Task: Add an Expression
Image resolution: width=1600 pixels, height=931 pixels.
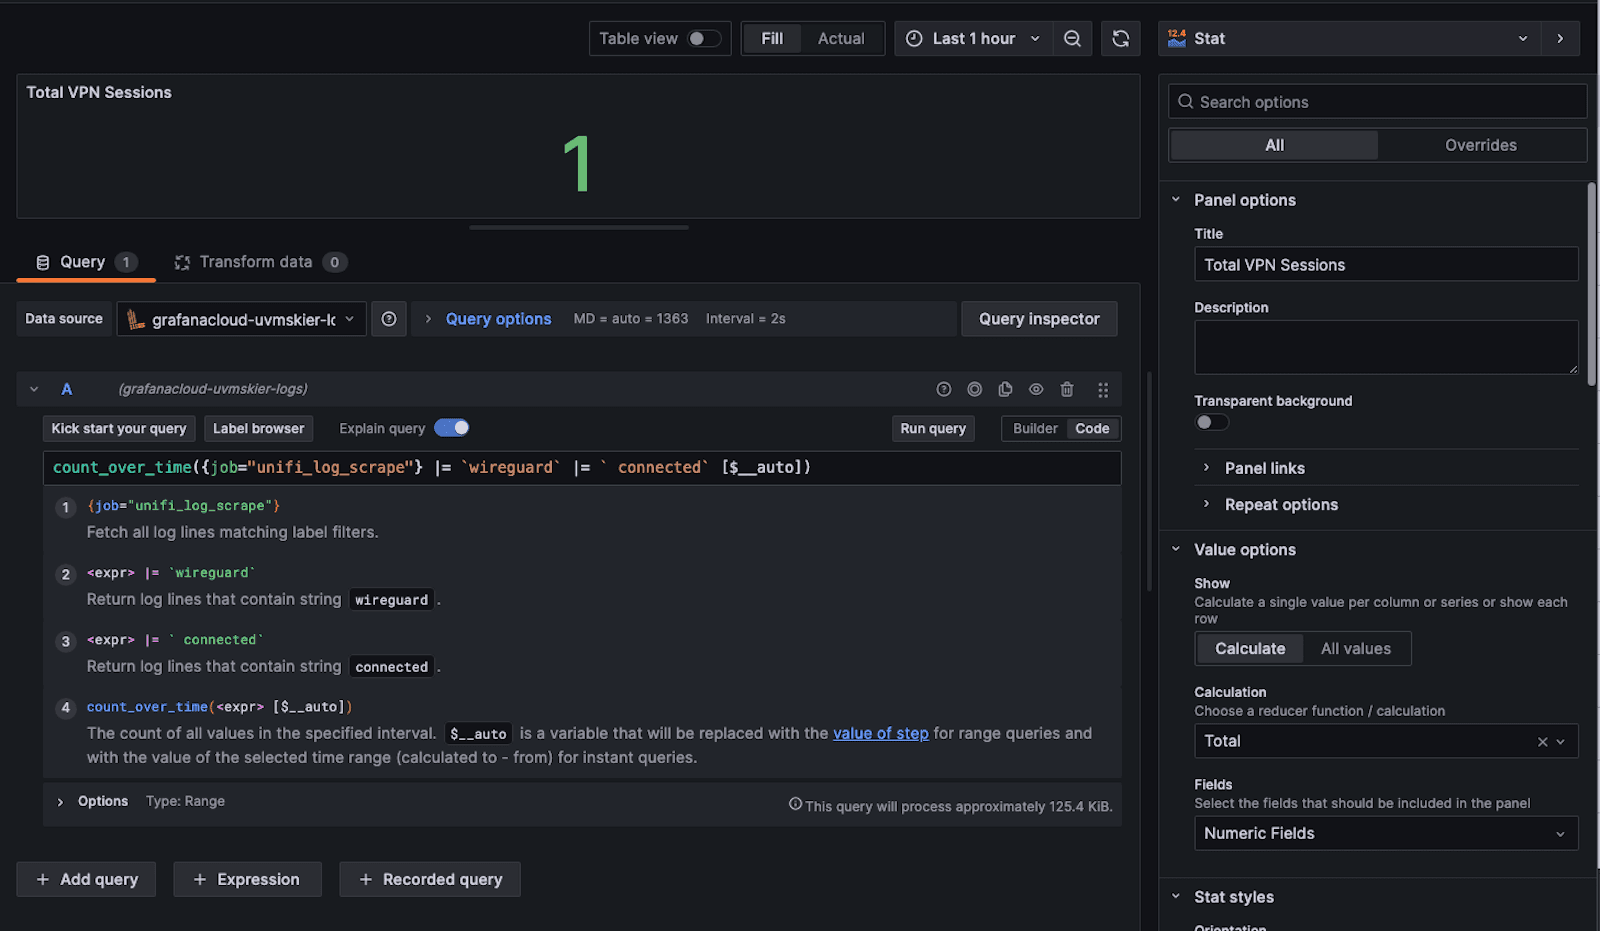Action: point(247,879)
